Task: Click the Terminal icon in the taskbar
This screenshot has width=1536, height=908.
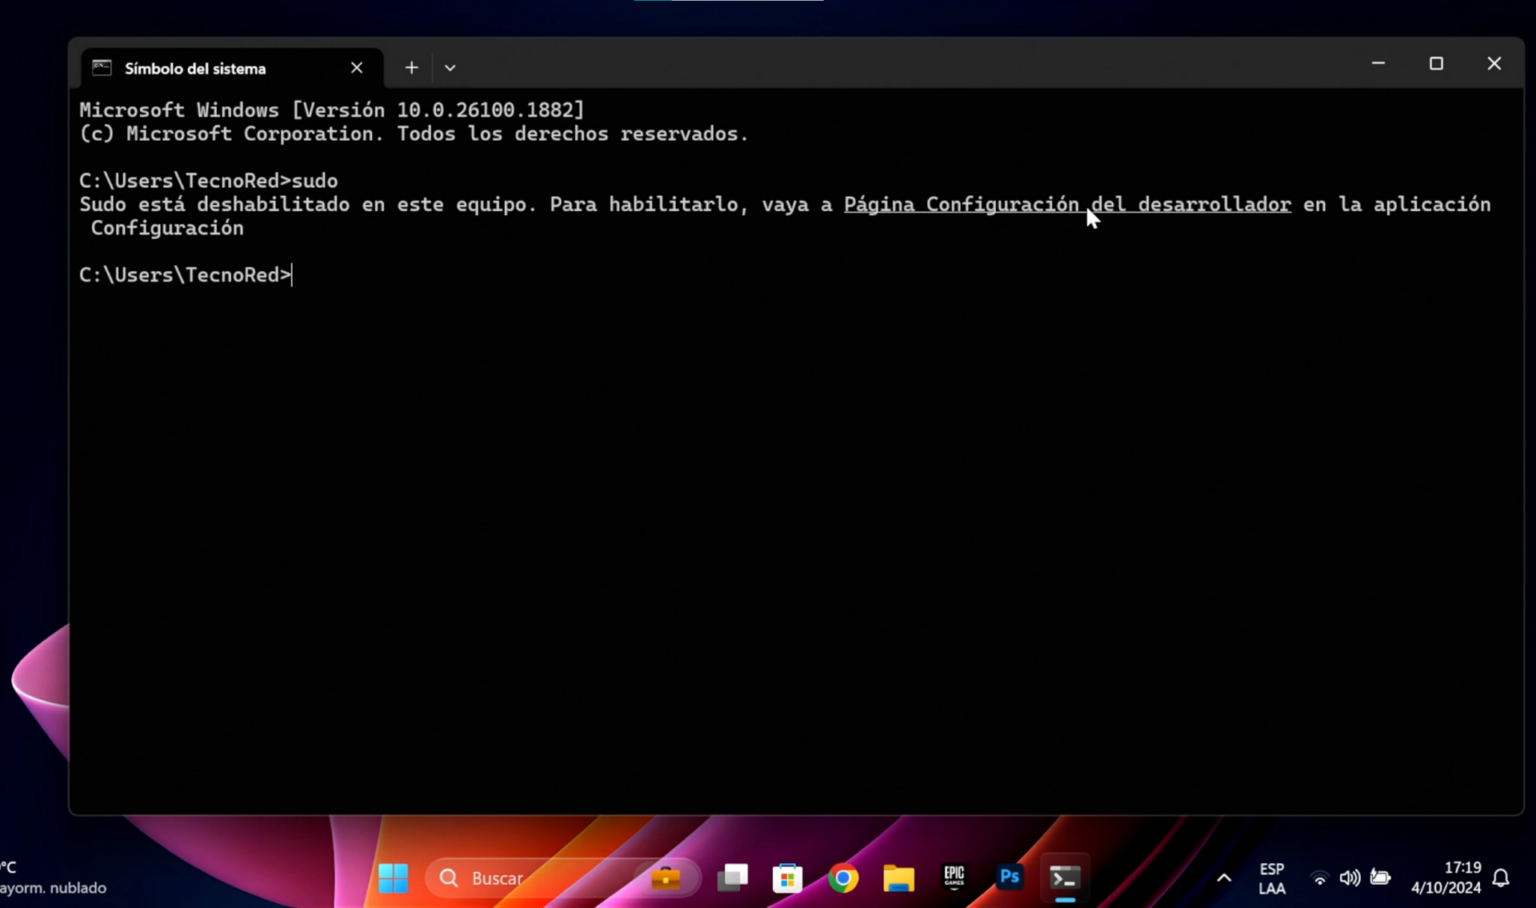Action: click(x=1064, y=877)
